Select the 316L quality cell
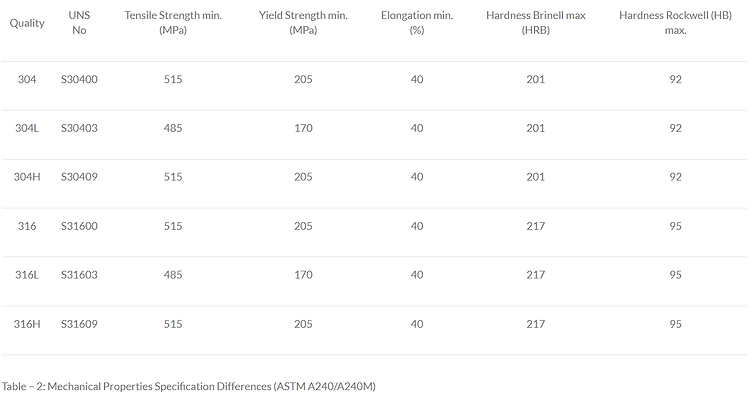The width and height of the screenshot is (753, 399). (27, 275)
